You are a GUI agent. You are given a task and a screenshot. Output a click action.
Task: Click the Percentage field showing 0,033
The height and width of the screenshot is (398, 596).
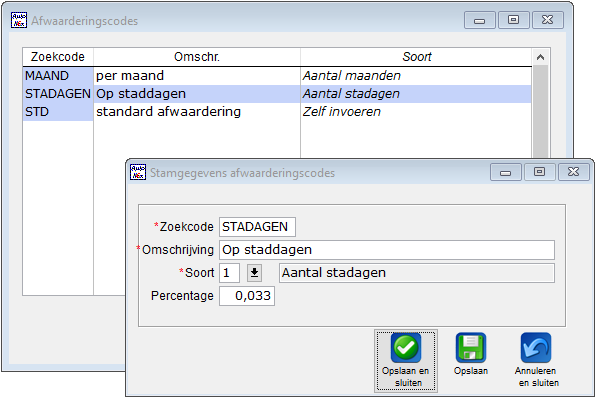click(247, 296)
